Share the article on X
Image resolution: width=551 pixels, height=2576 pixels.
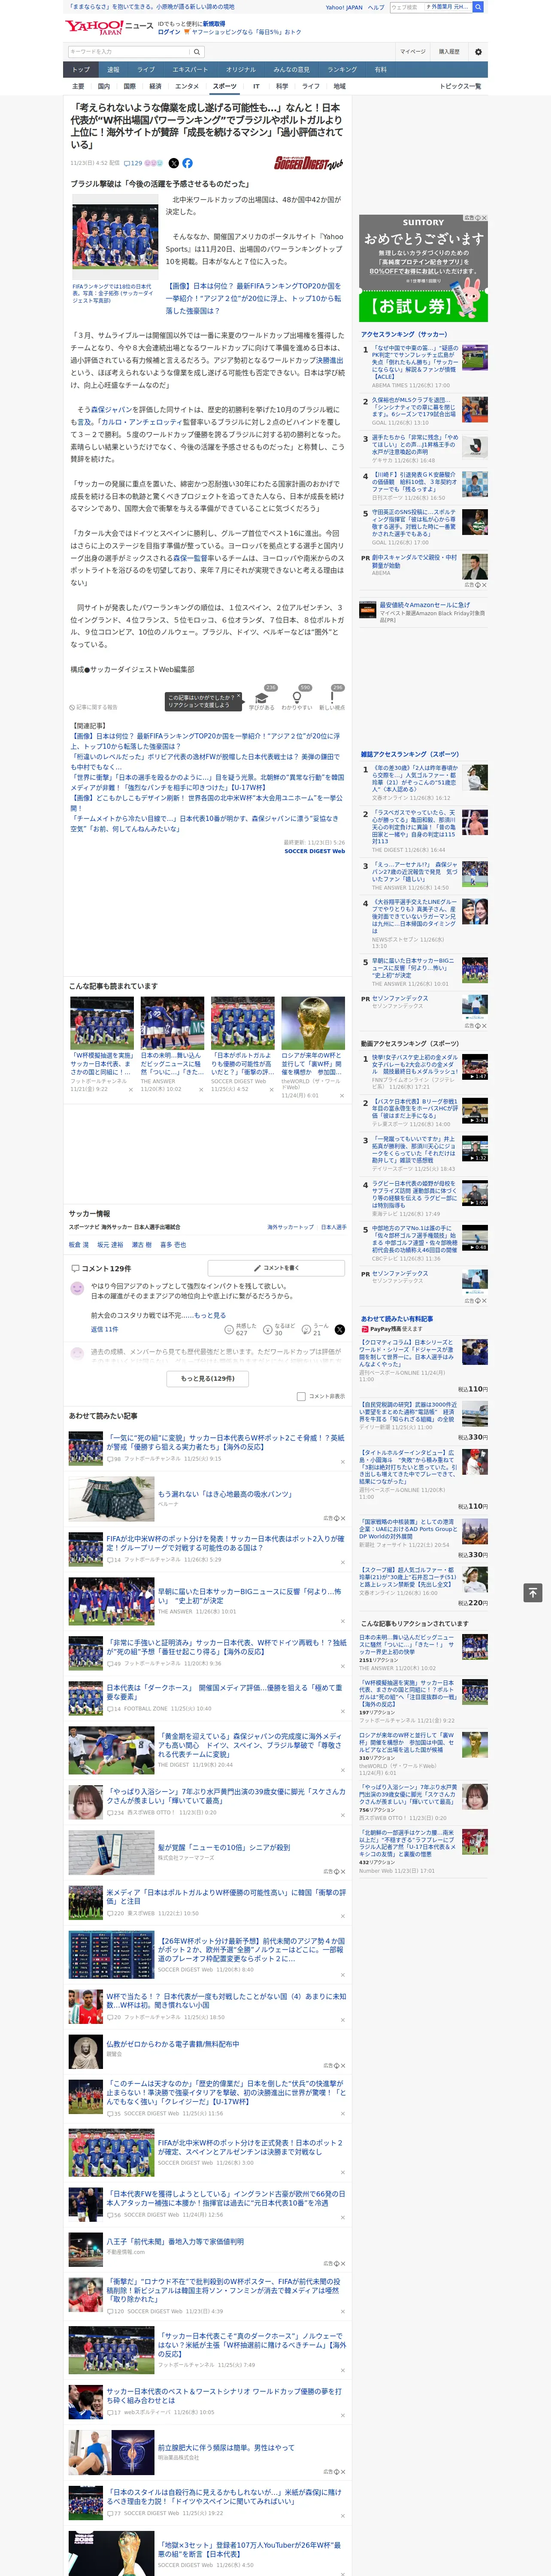pos(174,163)
